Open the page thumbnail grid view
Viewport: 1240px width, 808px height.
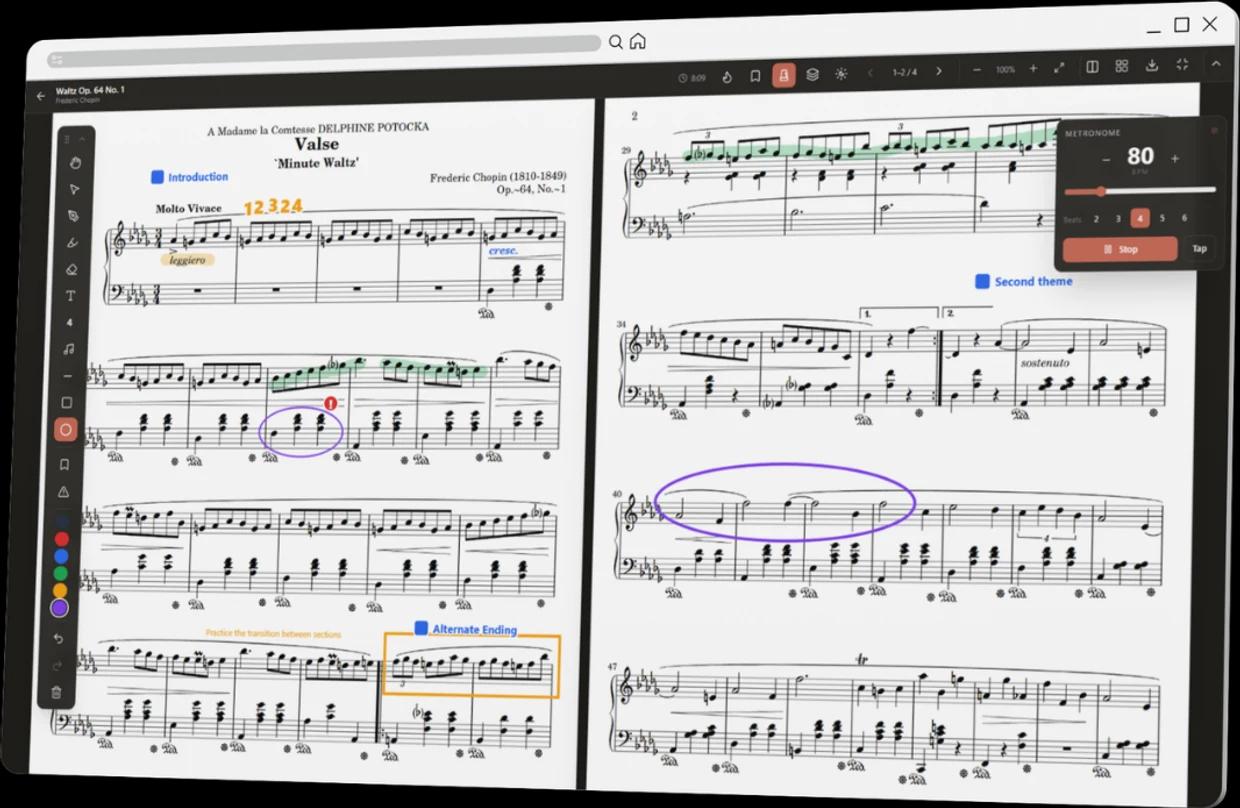1121,66
